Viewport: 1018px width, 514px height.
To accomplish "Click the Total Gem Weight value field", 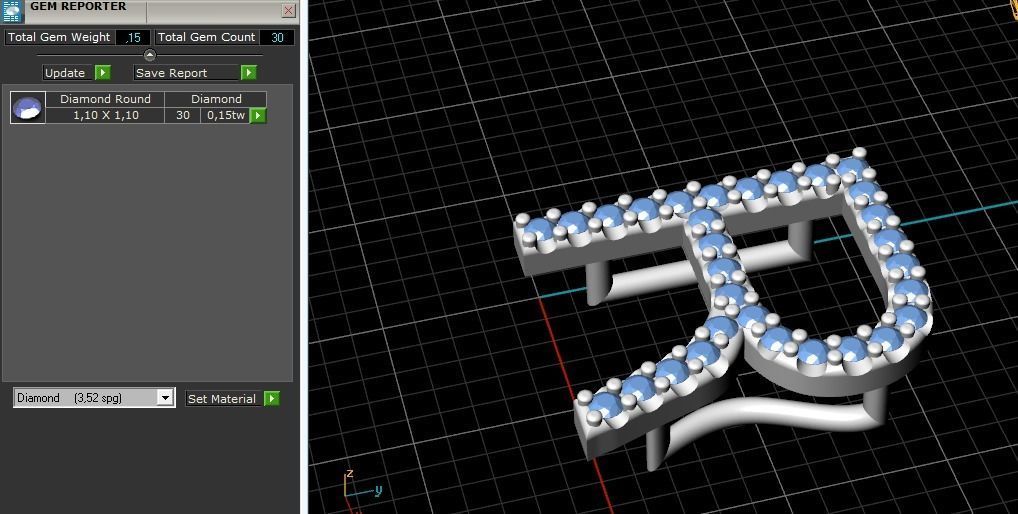I will 133,38.
